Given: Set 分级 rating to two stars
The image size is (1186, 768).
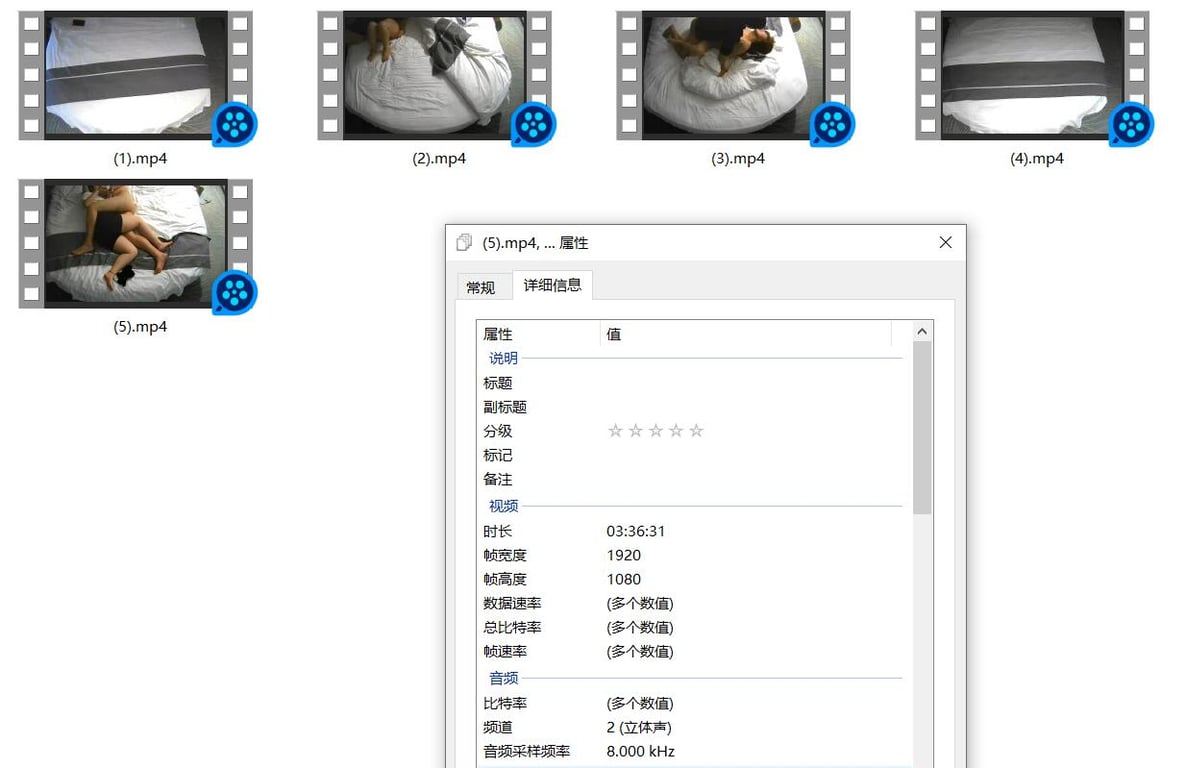Looking at the screenshot, I should tap(635, 431).
